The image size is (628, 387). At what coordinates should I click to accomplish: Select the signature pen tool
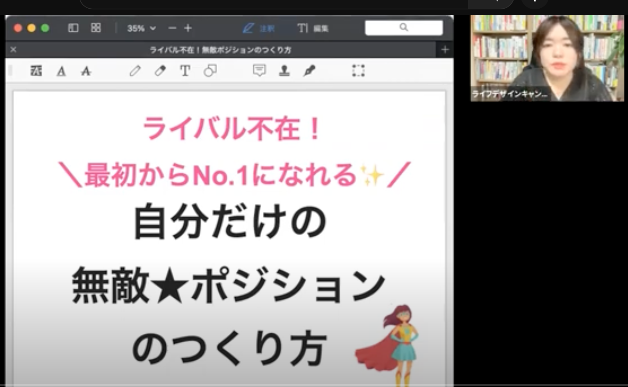[309, 71]
